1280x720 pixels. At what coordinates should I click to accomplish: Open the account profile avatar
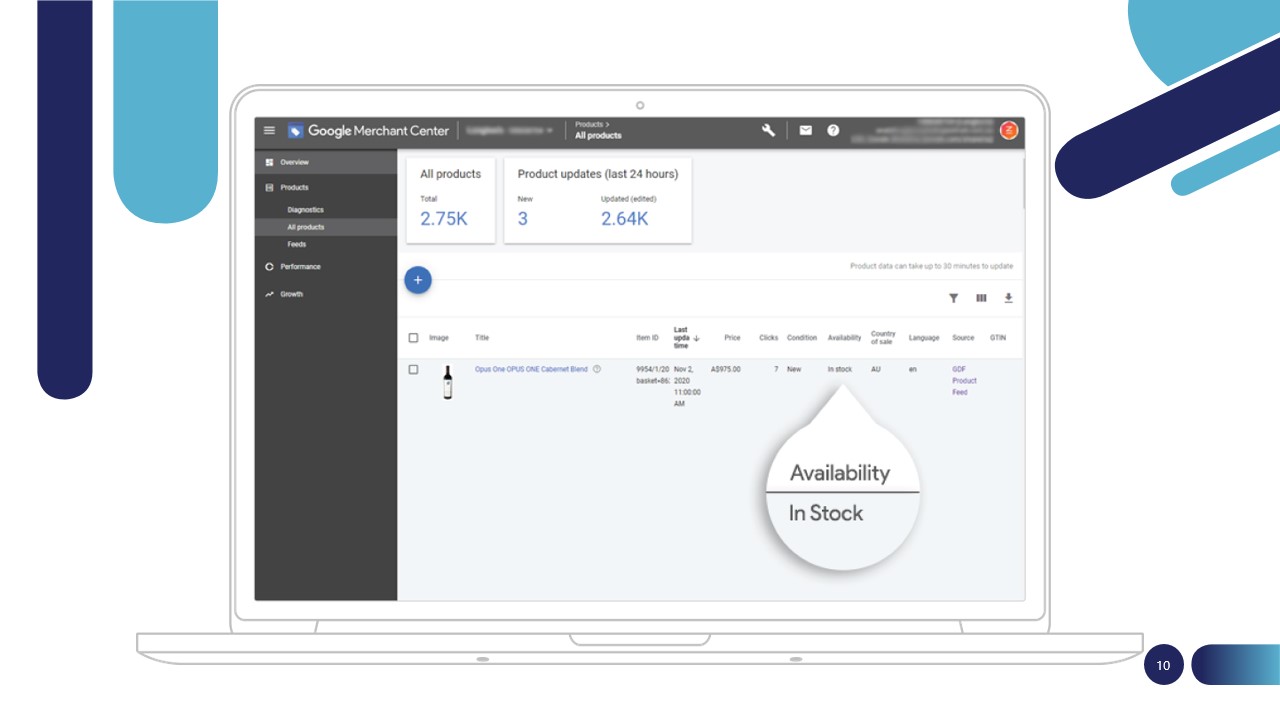click(1009, 130)
